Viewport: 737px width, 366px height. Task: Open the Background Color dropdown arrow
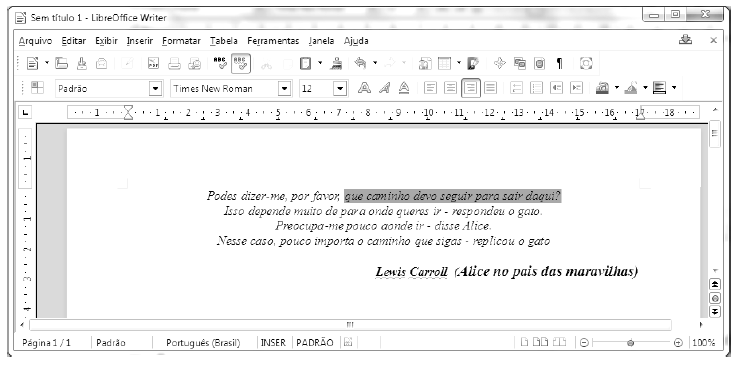(674, 88)
